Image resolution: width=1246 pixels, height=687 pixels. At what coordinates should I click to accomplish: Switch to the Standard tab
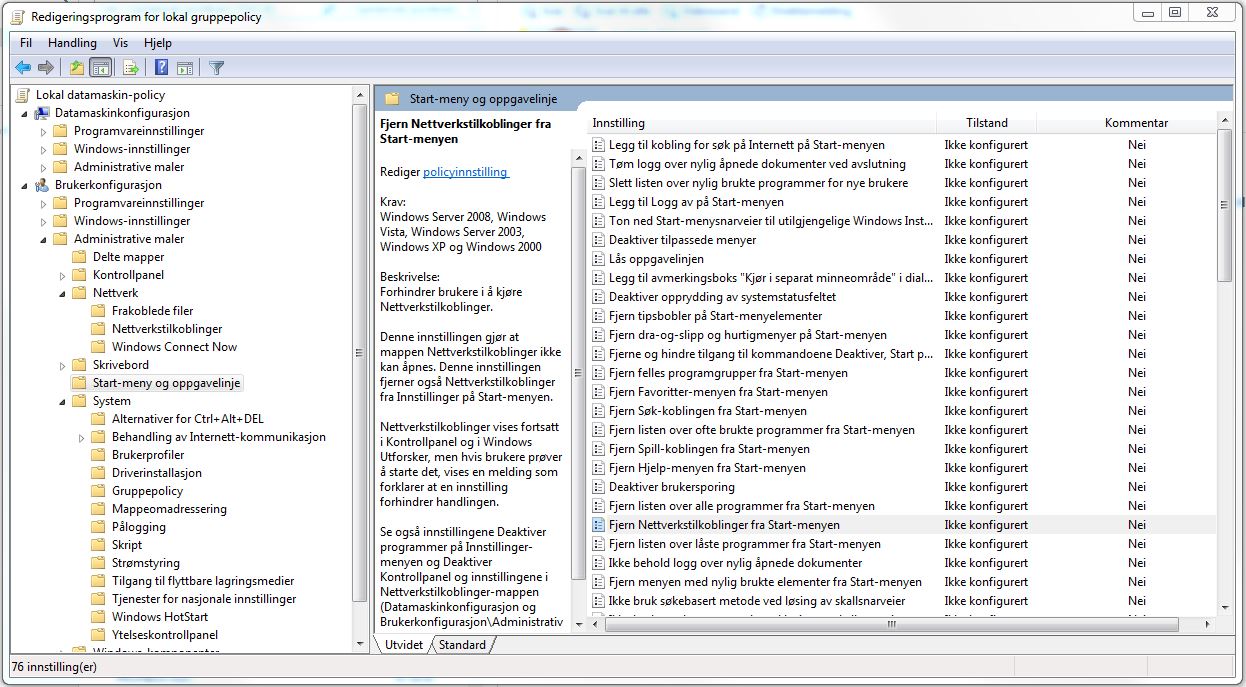pyautogui.click(x=462, y=645)
